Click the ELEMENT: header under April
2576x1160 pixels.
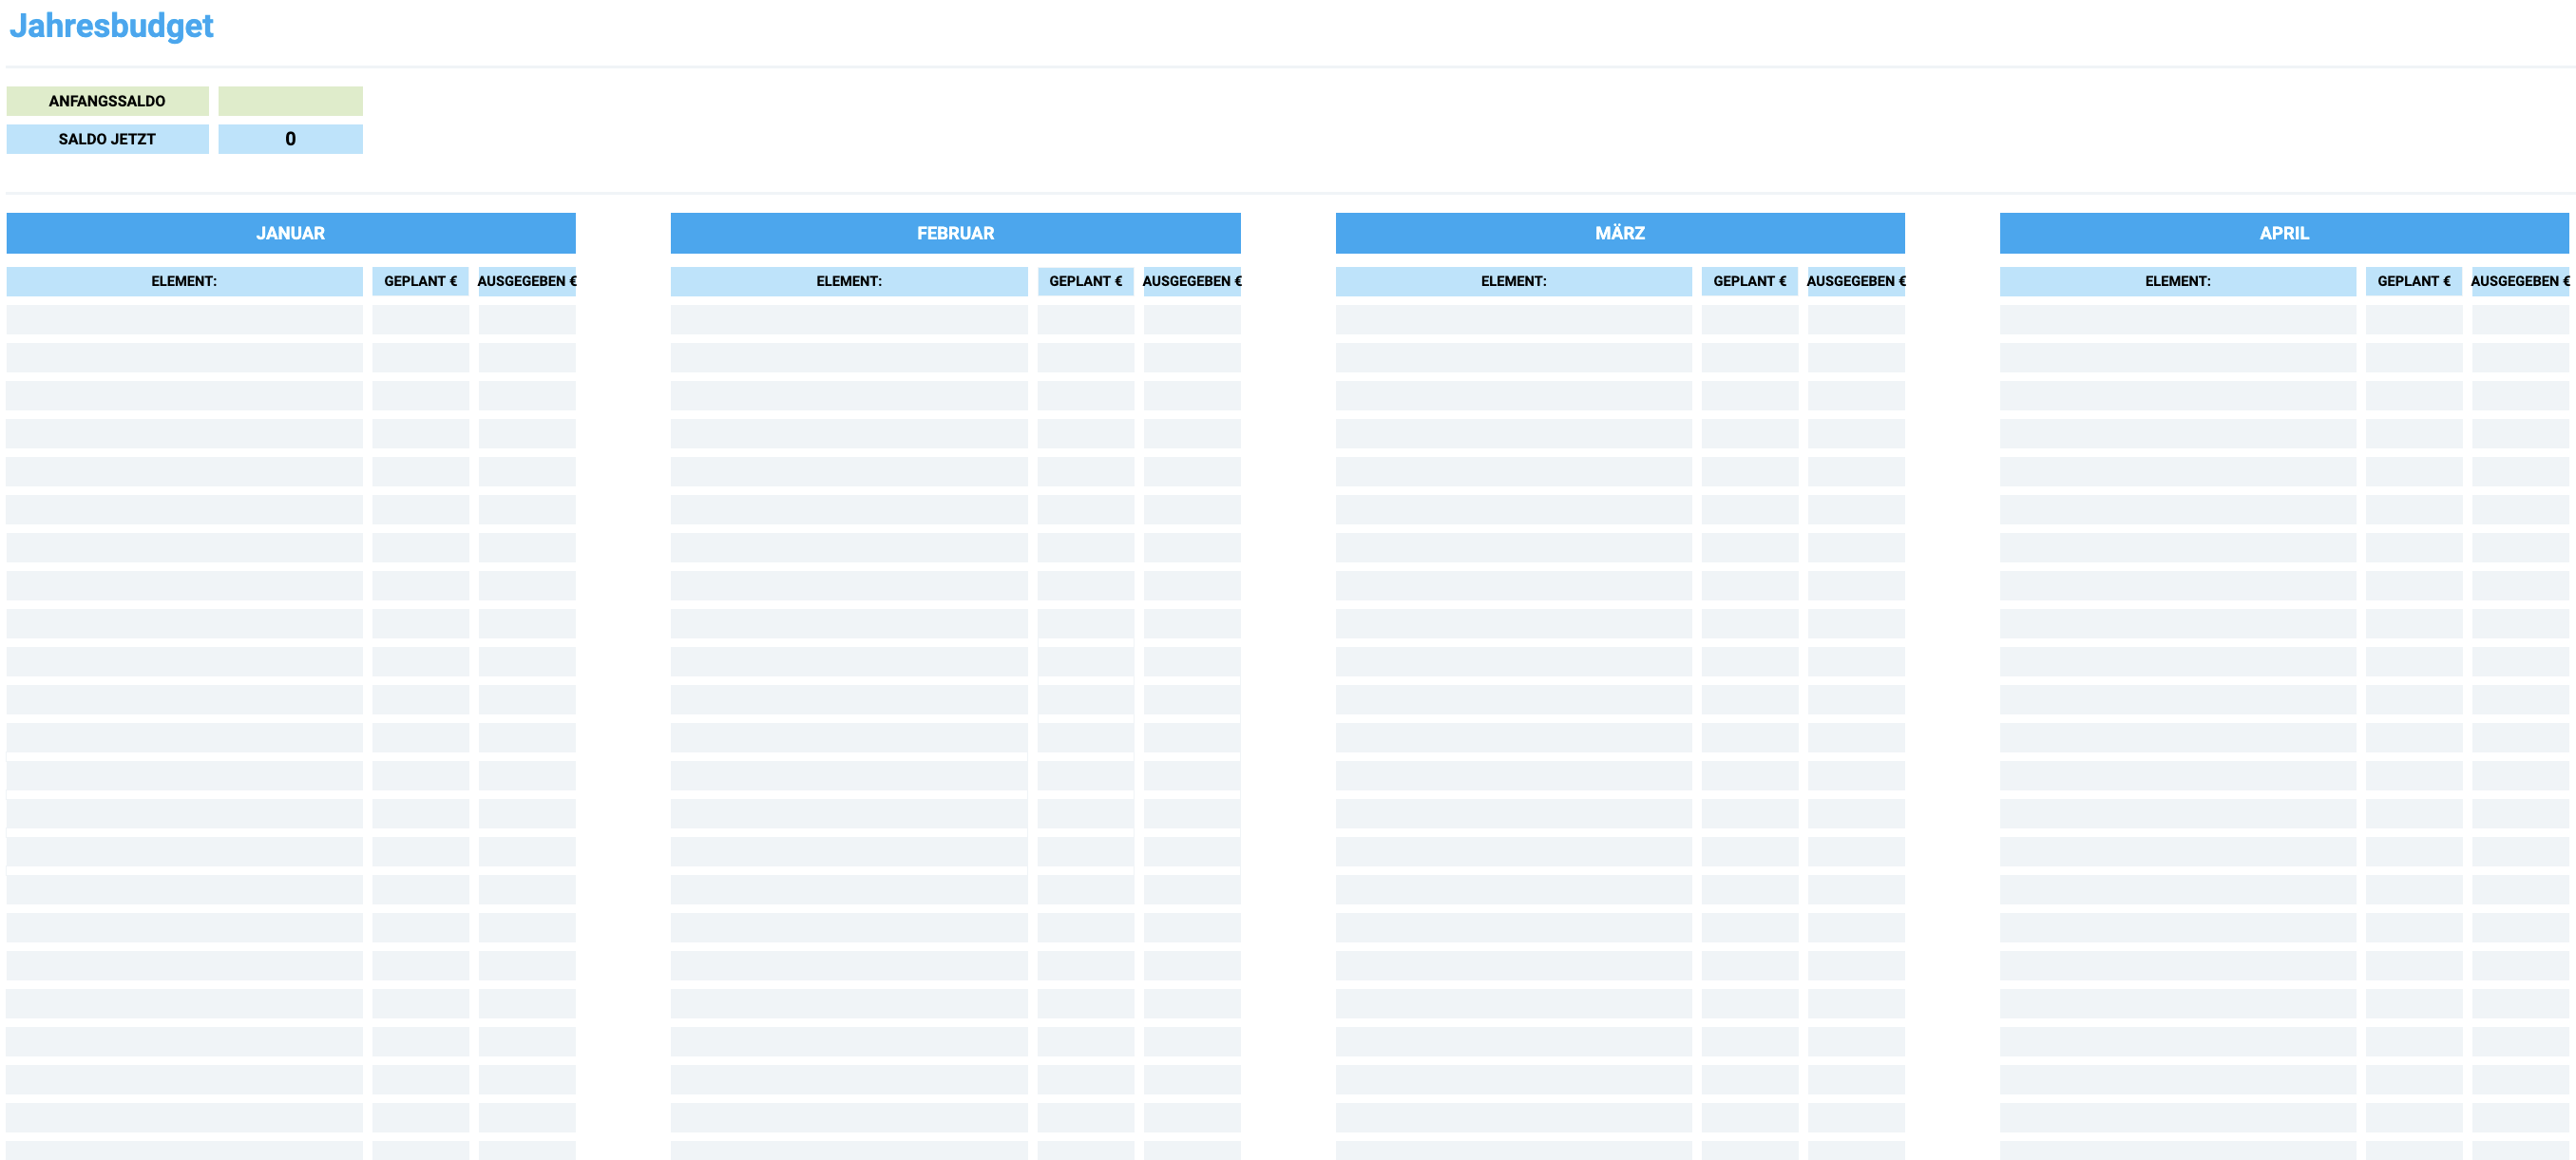click(2178, 281)
